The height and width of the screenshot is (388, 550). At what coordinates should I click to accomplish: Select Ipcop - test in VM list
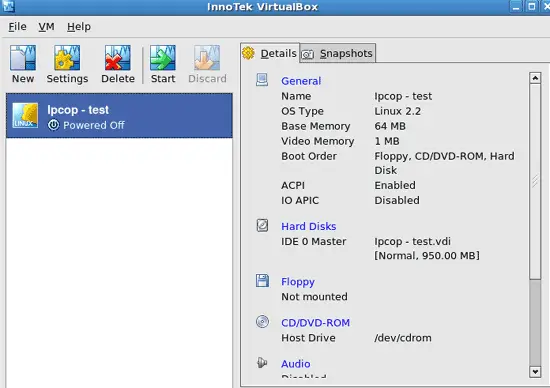point(119,116)
